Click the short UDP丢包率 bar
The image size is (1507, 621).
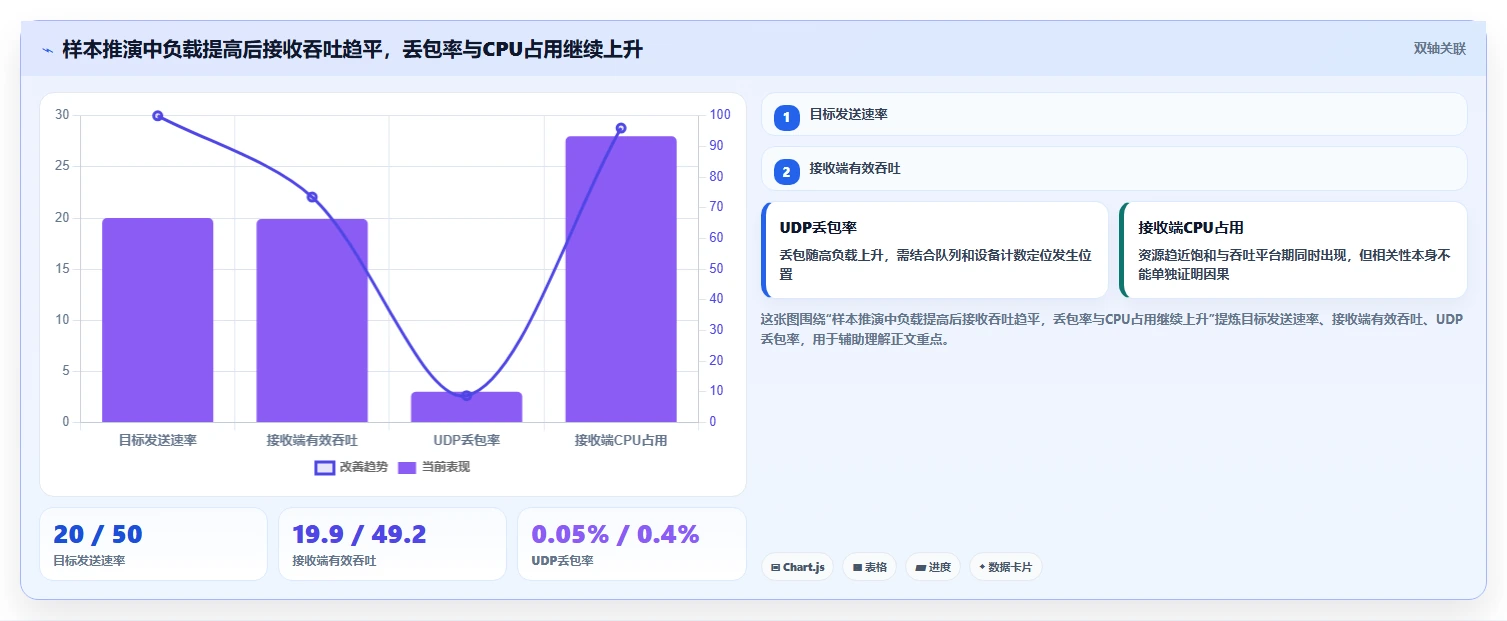[466, 407]
